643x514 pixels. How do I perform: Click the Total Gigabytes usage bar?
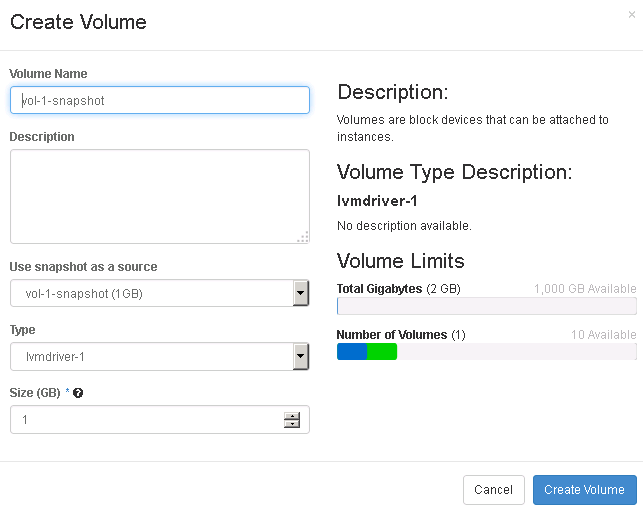pos(486,306)
